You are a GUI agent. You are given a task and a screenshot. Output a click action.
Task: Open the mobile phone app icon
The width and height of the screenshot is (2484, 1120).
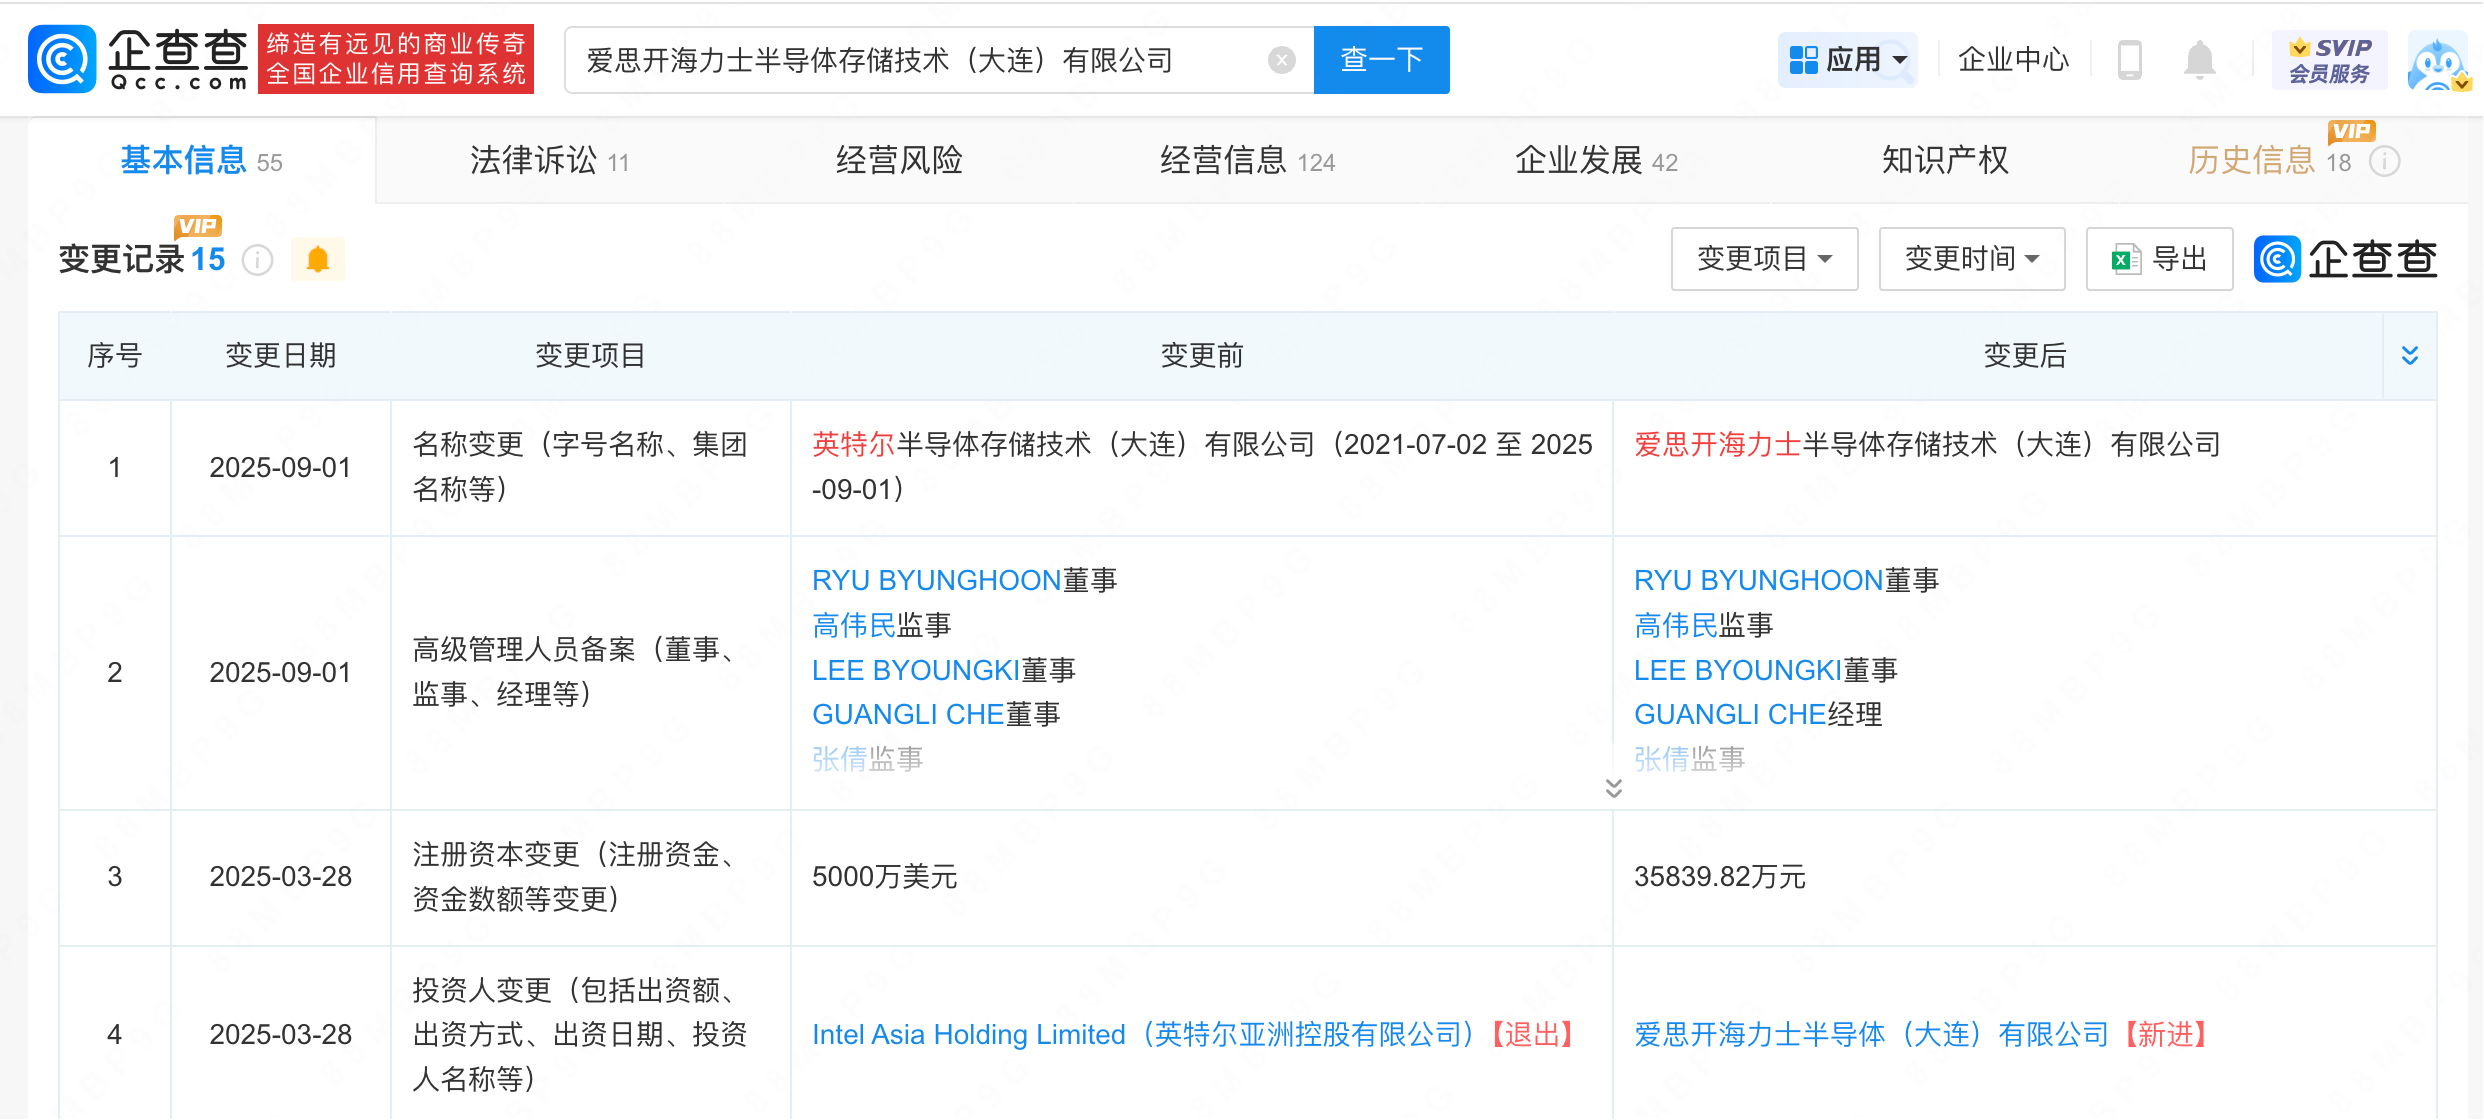click(x=2129, y=60)
